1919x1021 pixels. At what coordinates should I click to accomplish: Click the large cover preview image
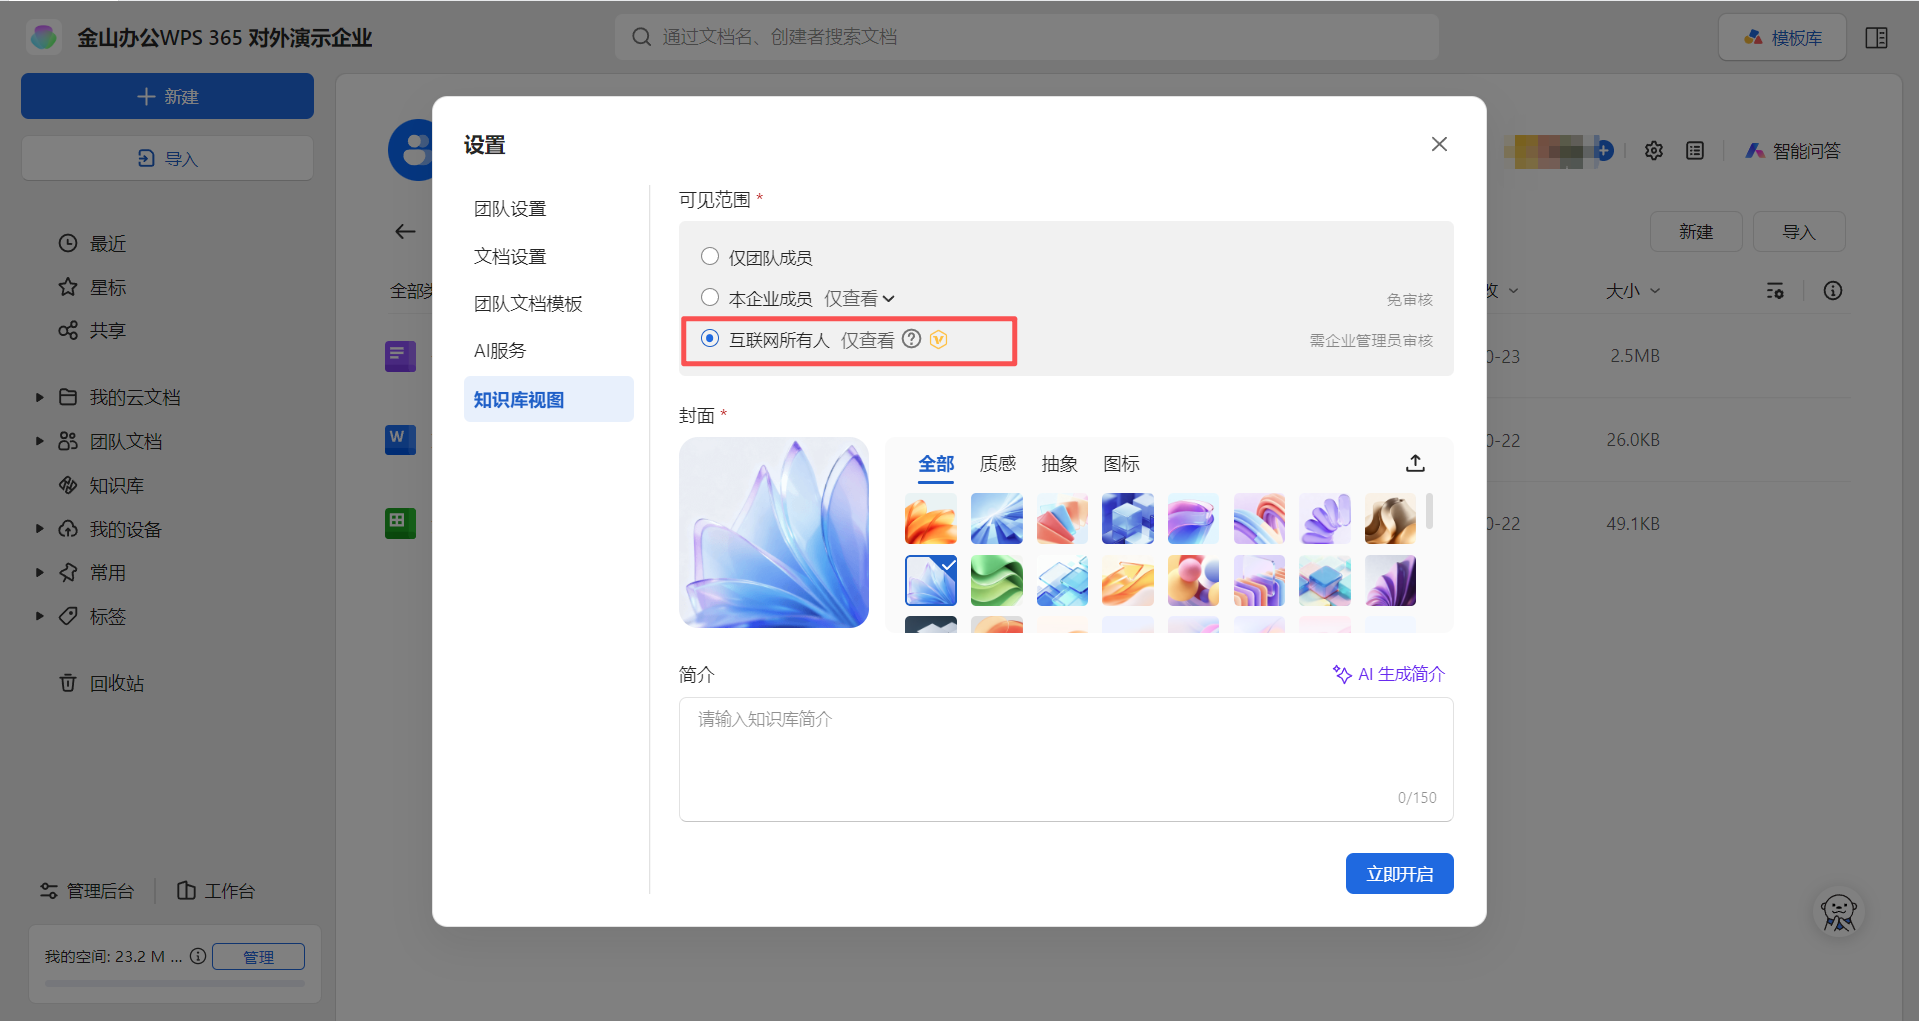click(774, 532)
